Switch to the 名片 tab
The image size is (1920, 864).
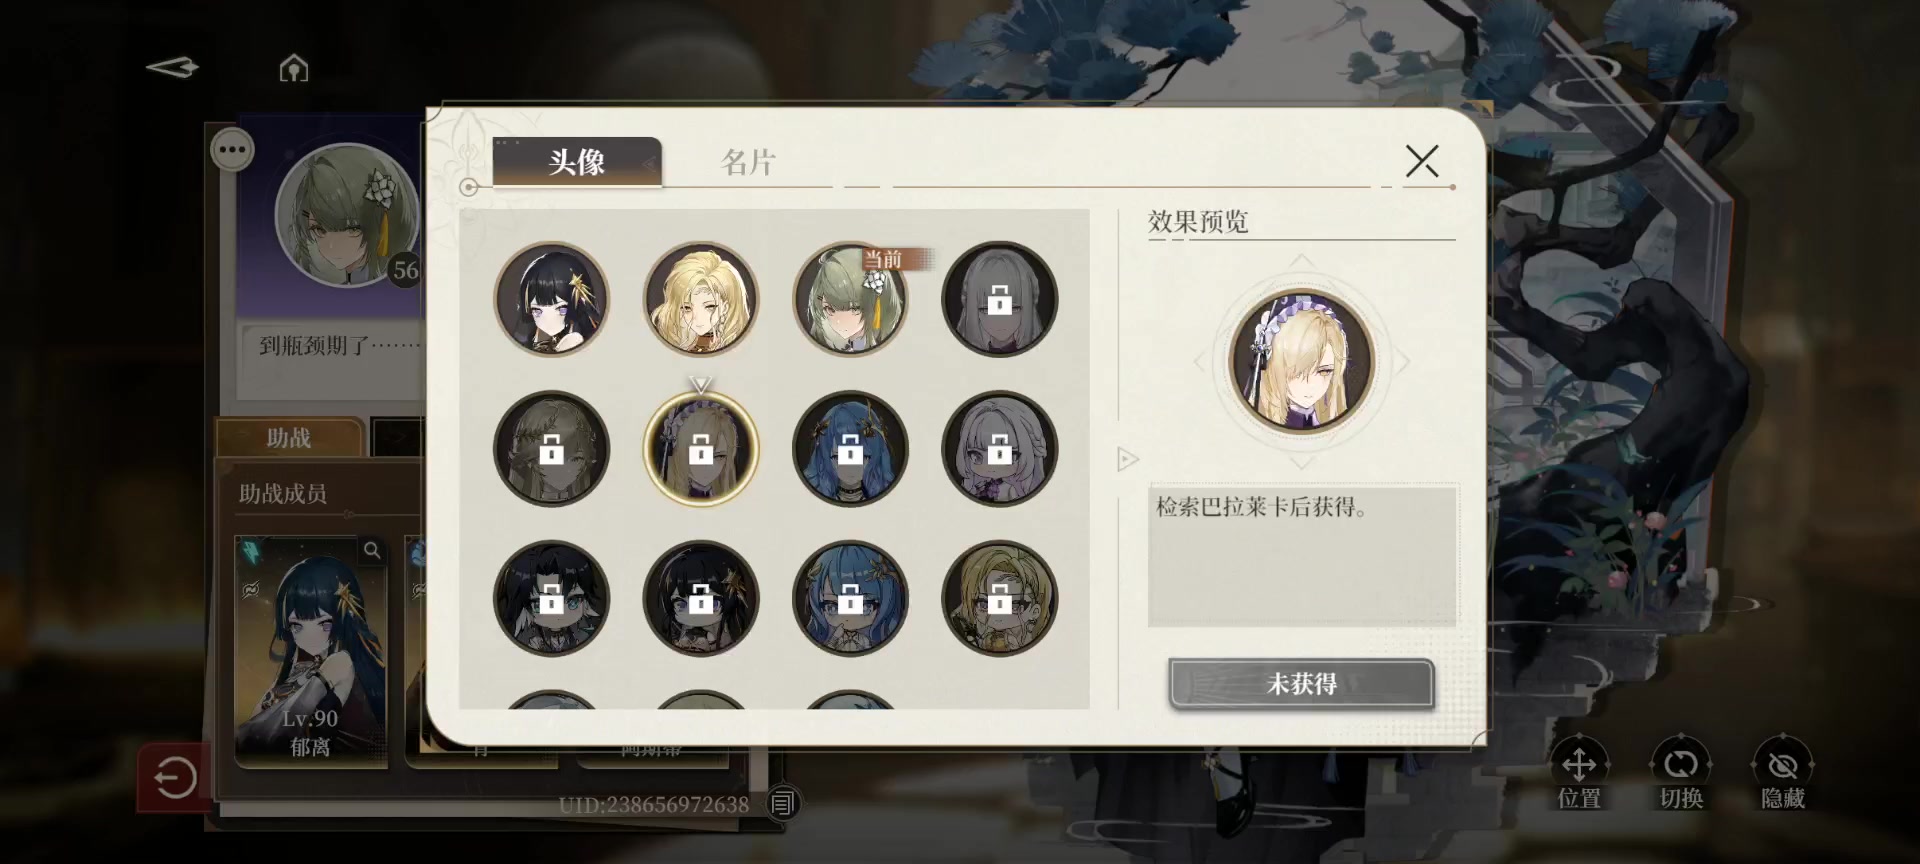click(748, 162)
